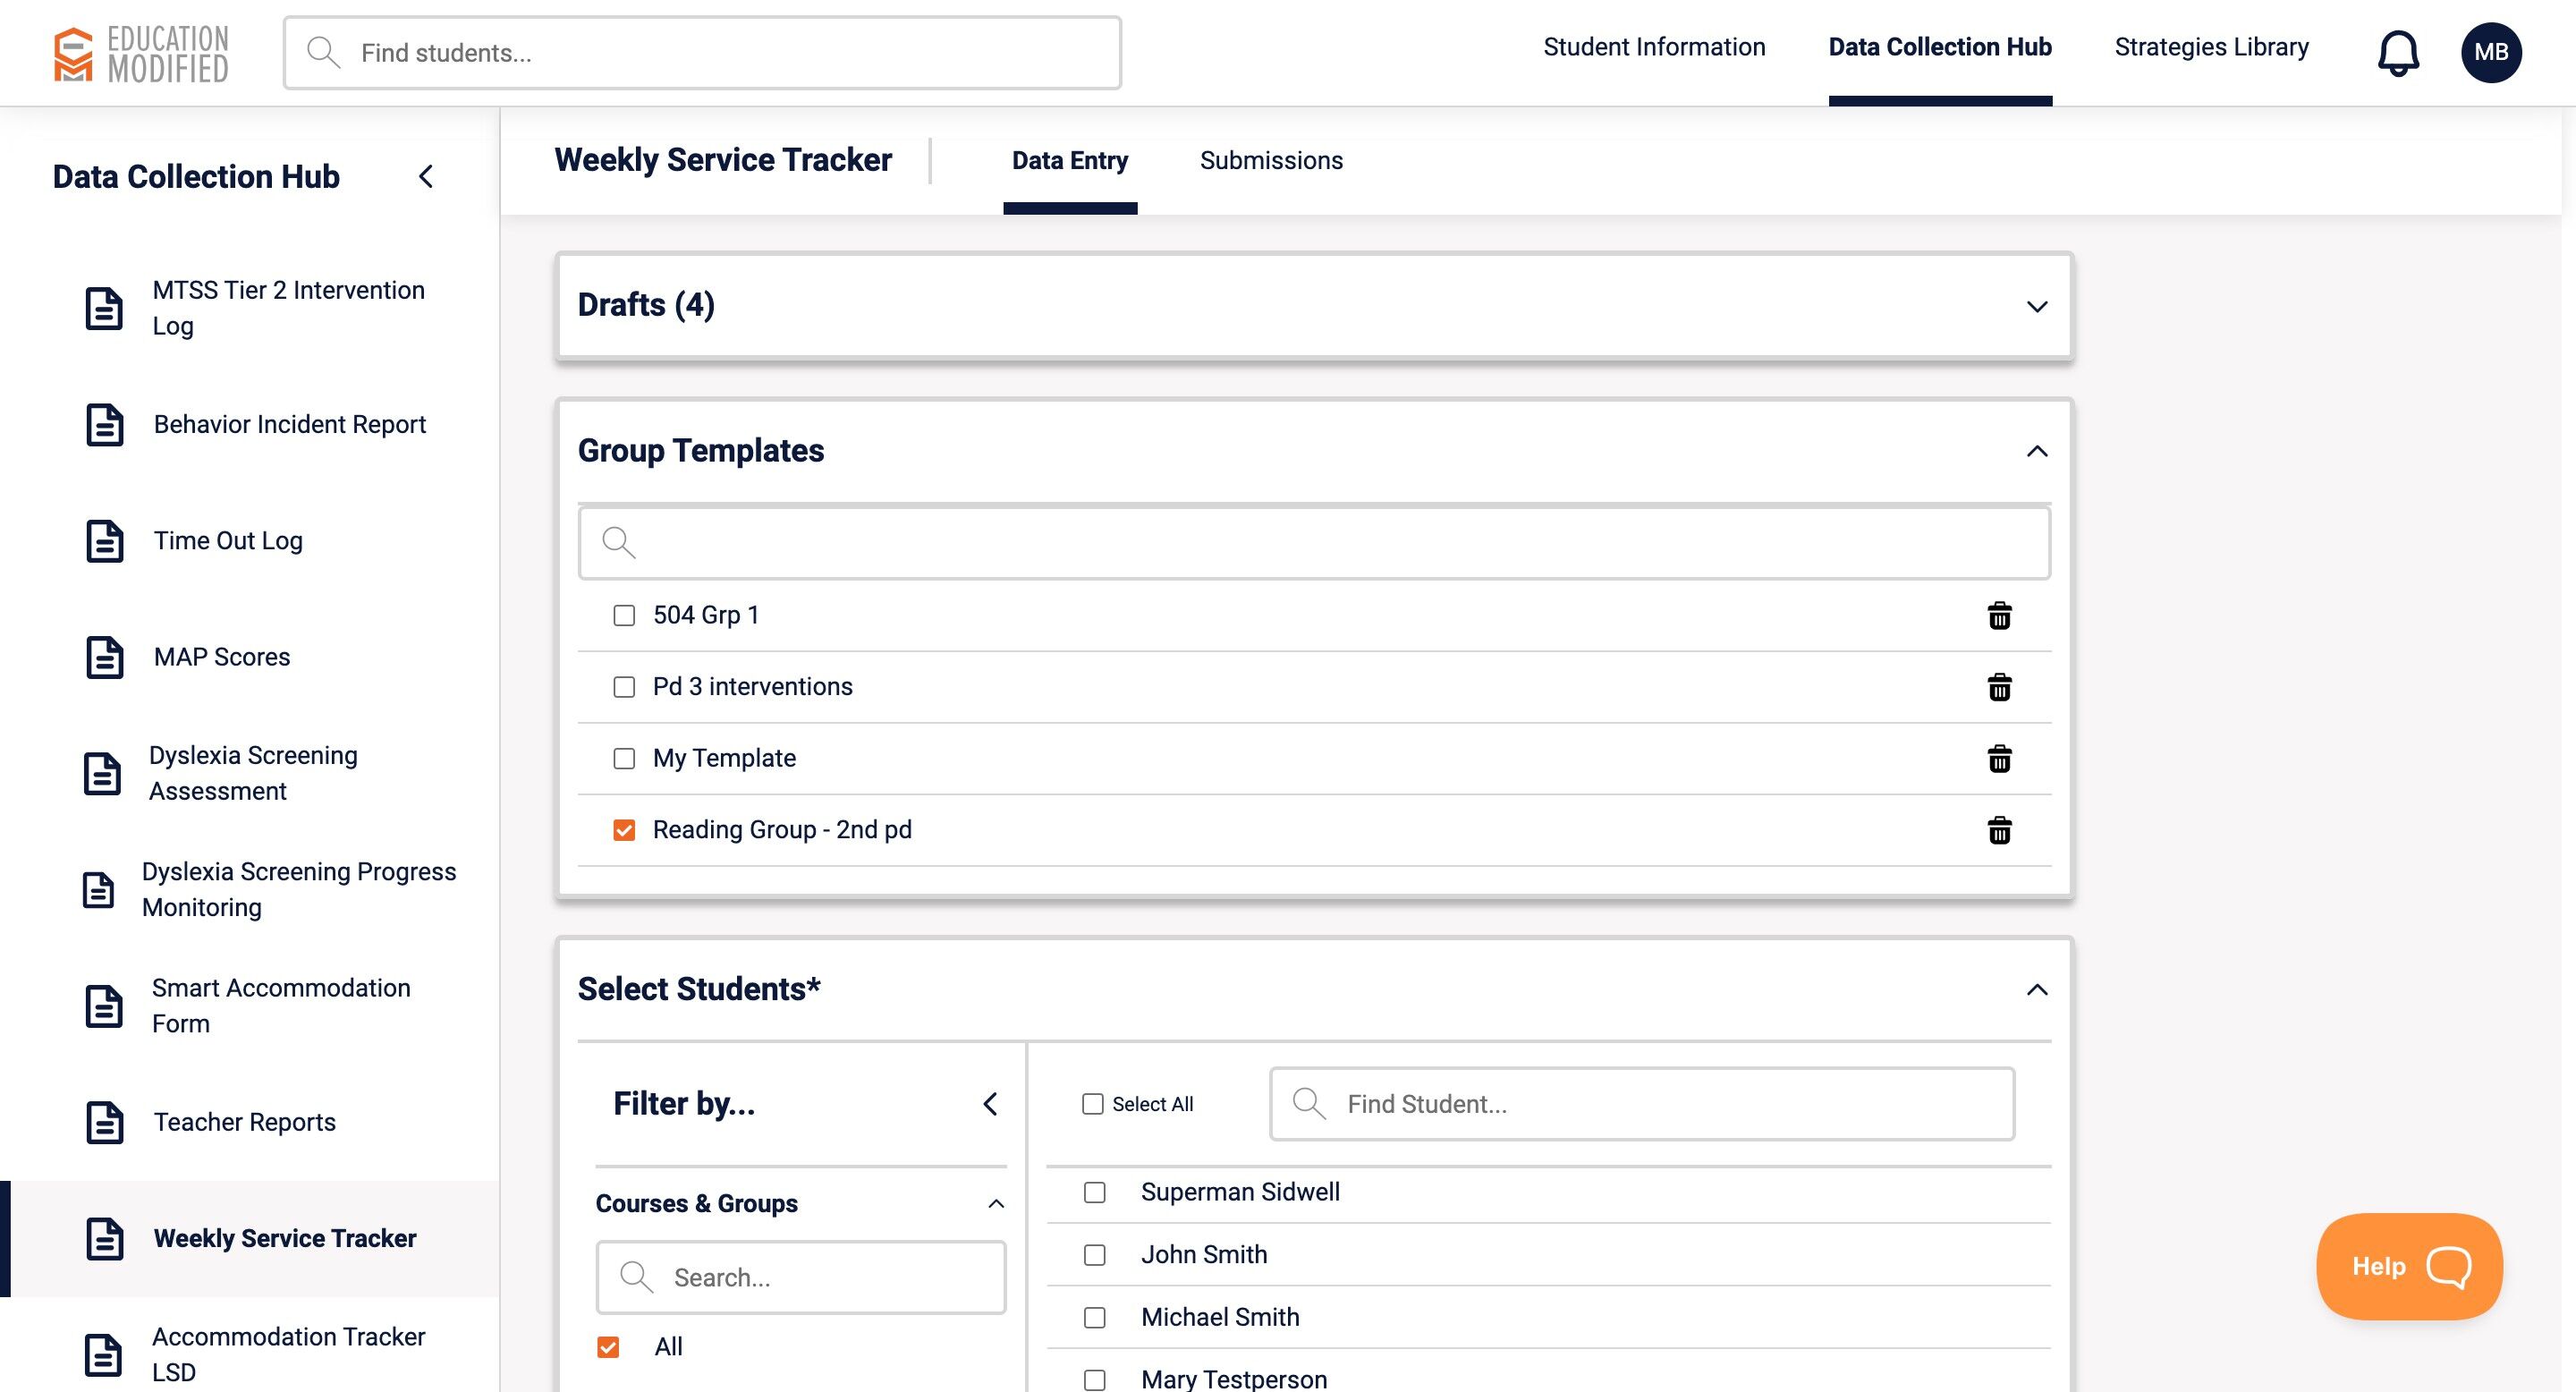Toggle the Select All students checkbox
This screenshot has width=2576, height=1392.
(1092, 1104)
